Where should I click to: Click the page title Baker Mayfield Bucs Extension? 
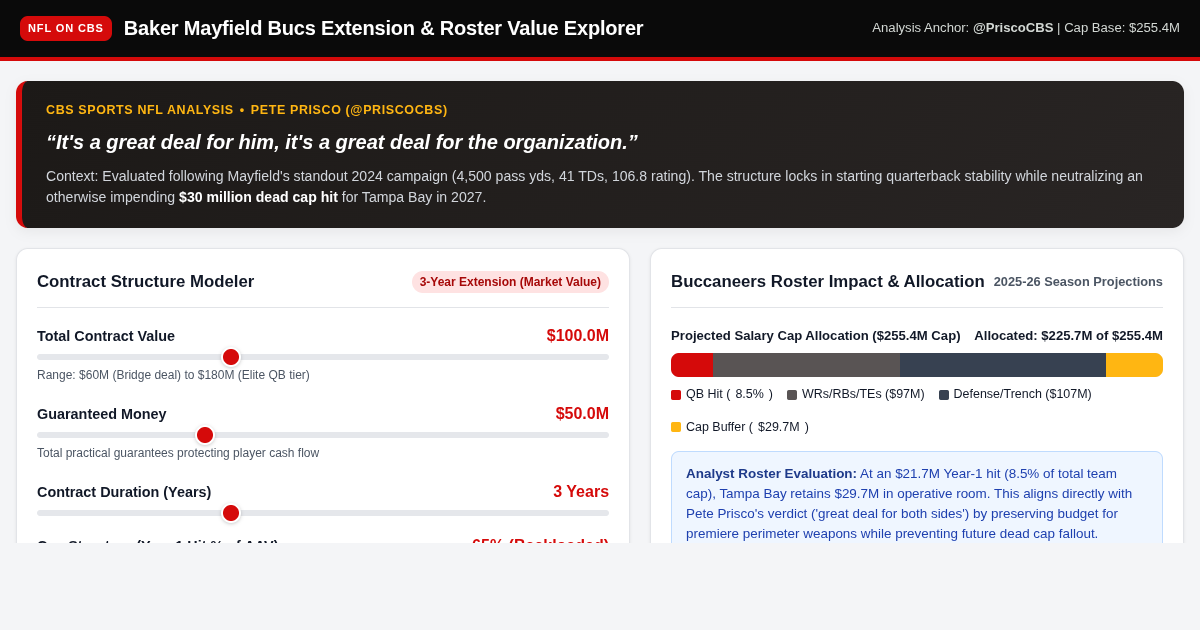(x=383, y=28)
